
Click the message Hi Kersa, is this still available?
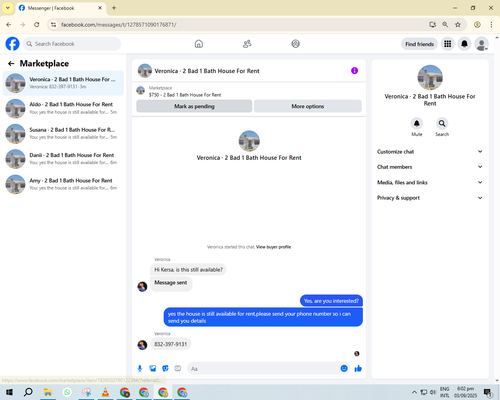click(188, 269)
